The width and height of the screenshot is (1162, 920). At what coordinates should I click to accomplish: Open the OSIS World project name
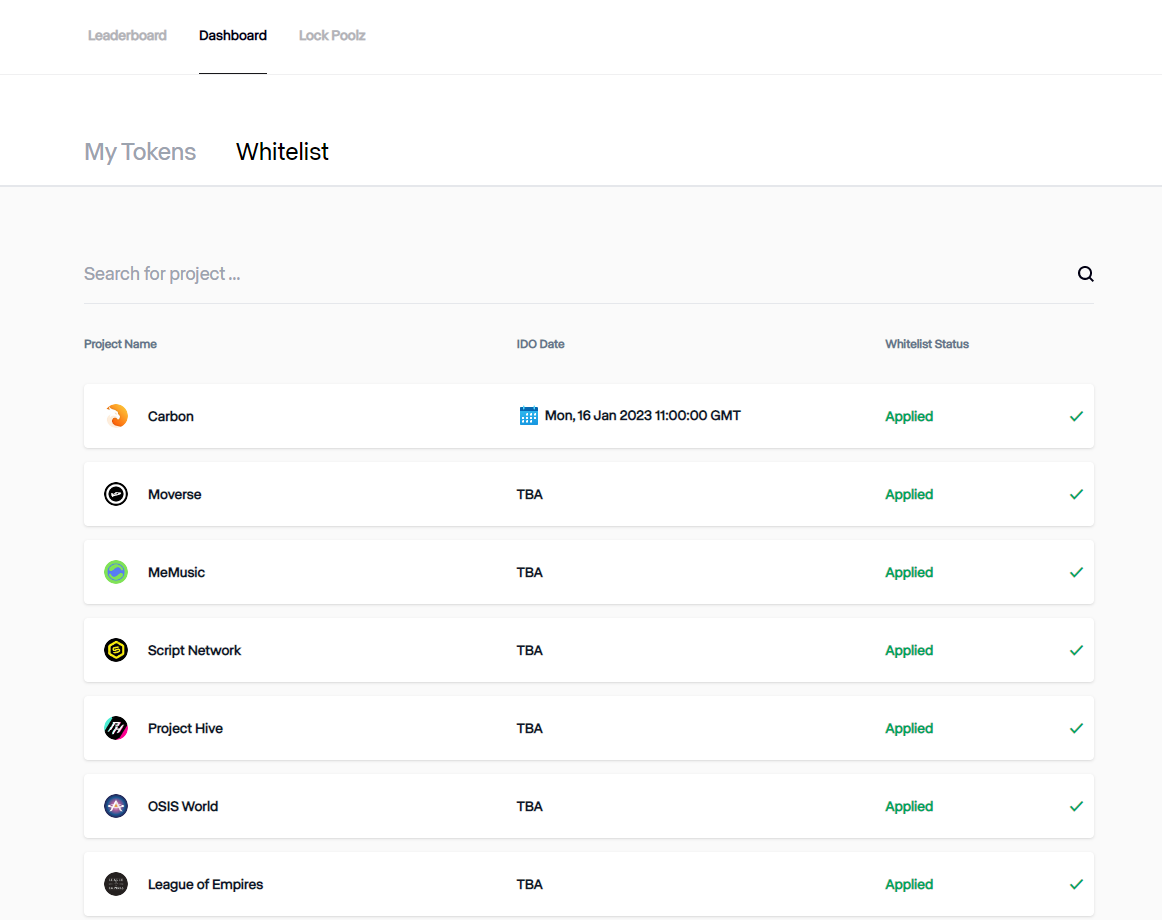[x=183, y=806]
